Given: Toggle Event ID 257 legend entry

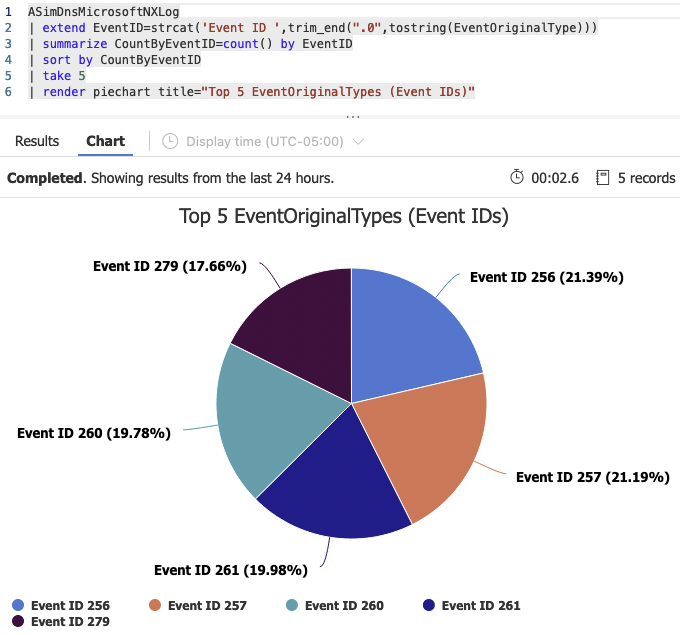Looking at the screenshot, I should (x=207, y=605).
